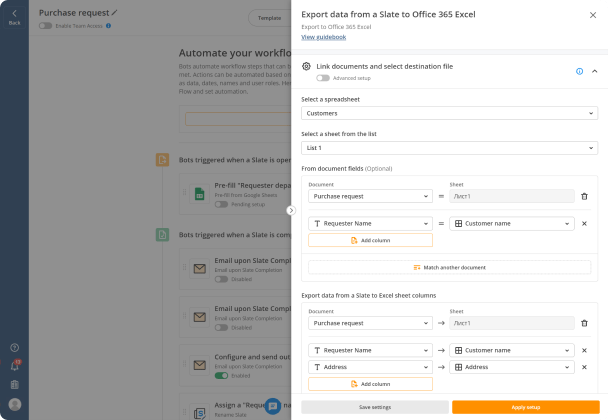
Task: Close the Export data panel
Action: [593, 15]
